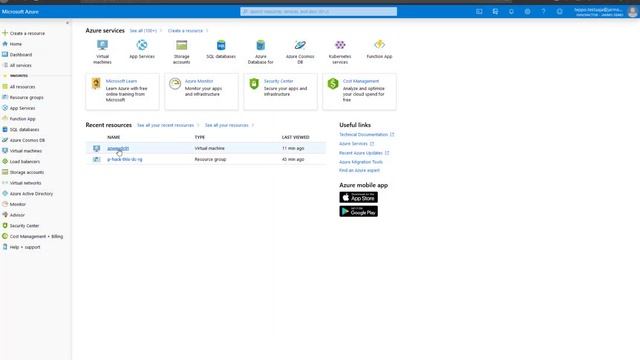Click the LAST VIEWED column header
Image resolution: width=640 pixels, height=360 pixels.
point(296,137)
